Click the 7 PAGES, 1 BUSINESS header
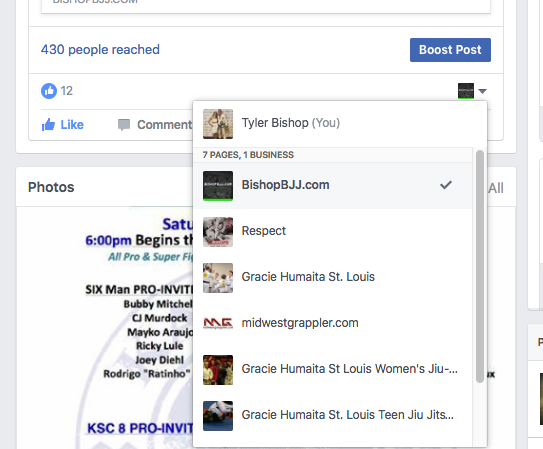 [x=248, y=155]
